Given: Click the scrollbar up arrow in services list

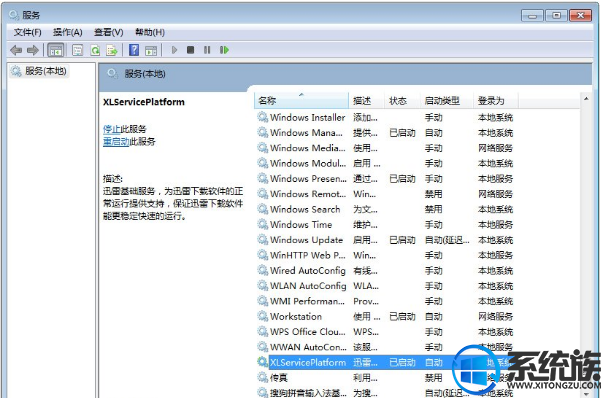Looking at the screenshot, I should tap(586, 99).
